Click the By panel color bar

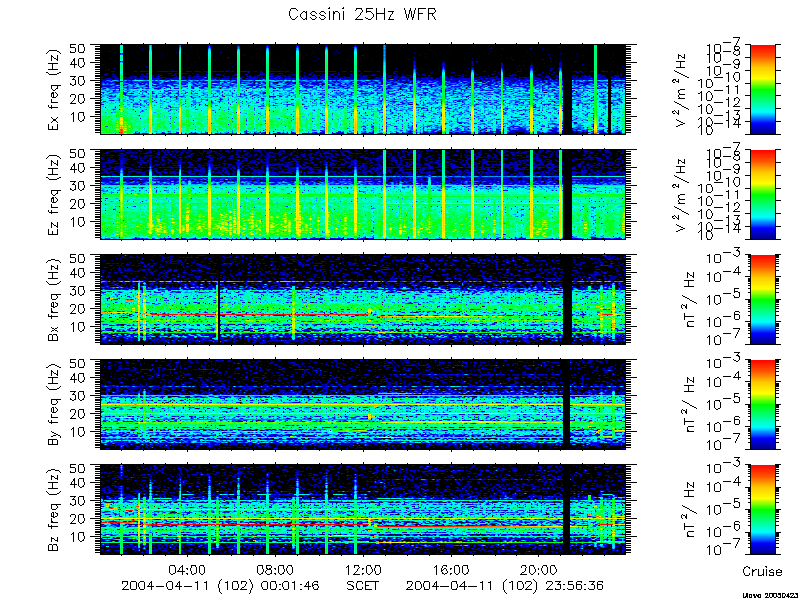coord(762,404)
